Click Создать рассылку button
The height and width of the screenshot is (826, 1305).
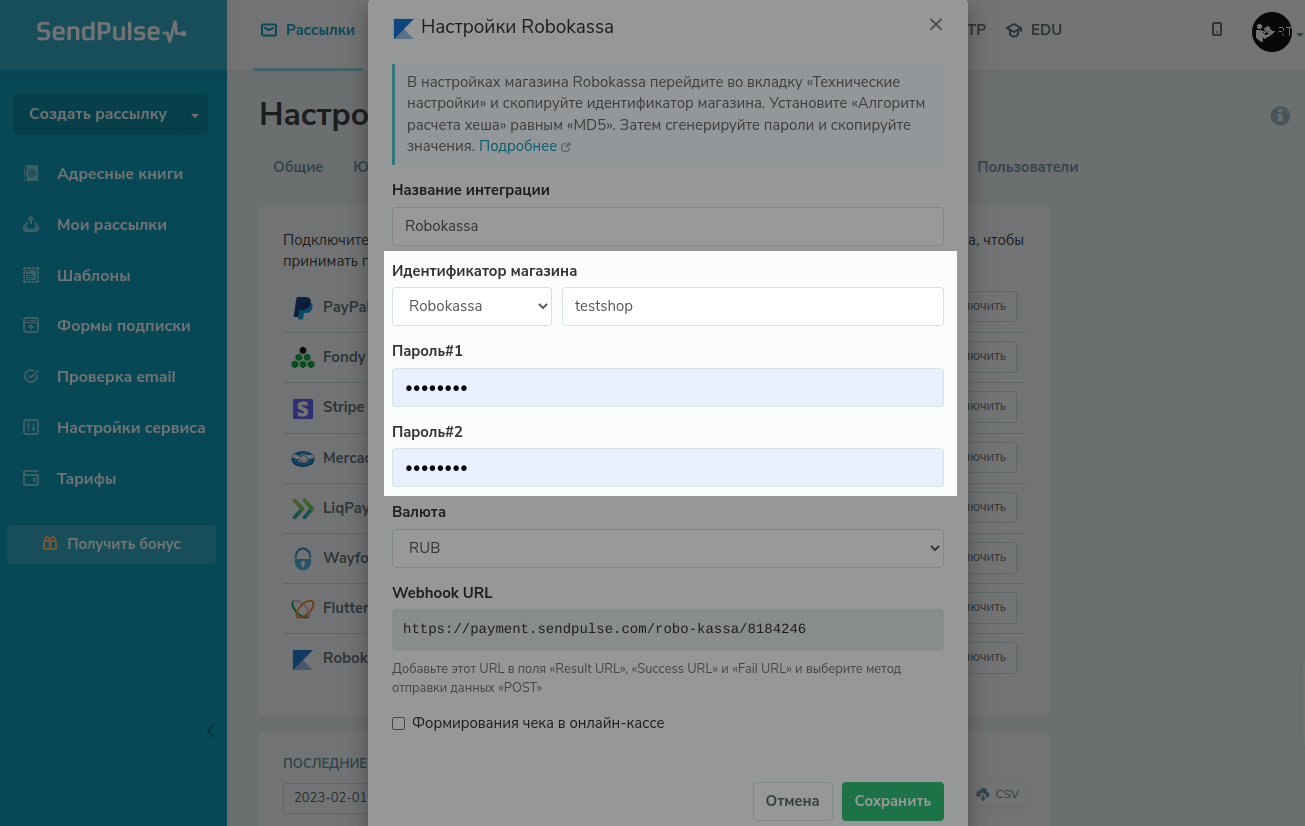(x=98, y=115)
